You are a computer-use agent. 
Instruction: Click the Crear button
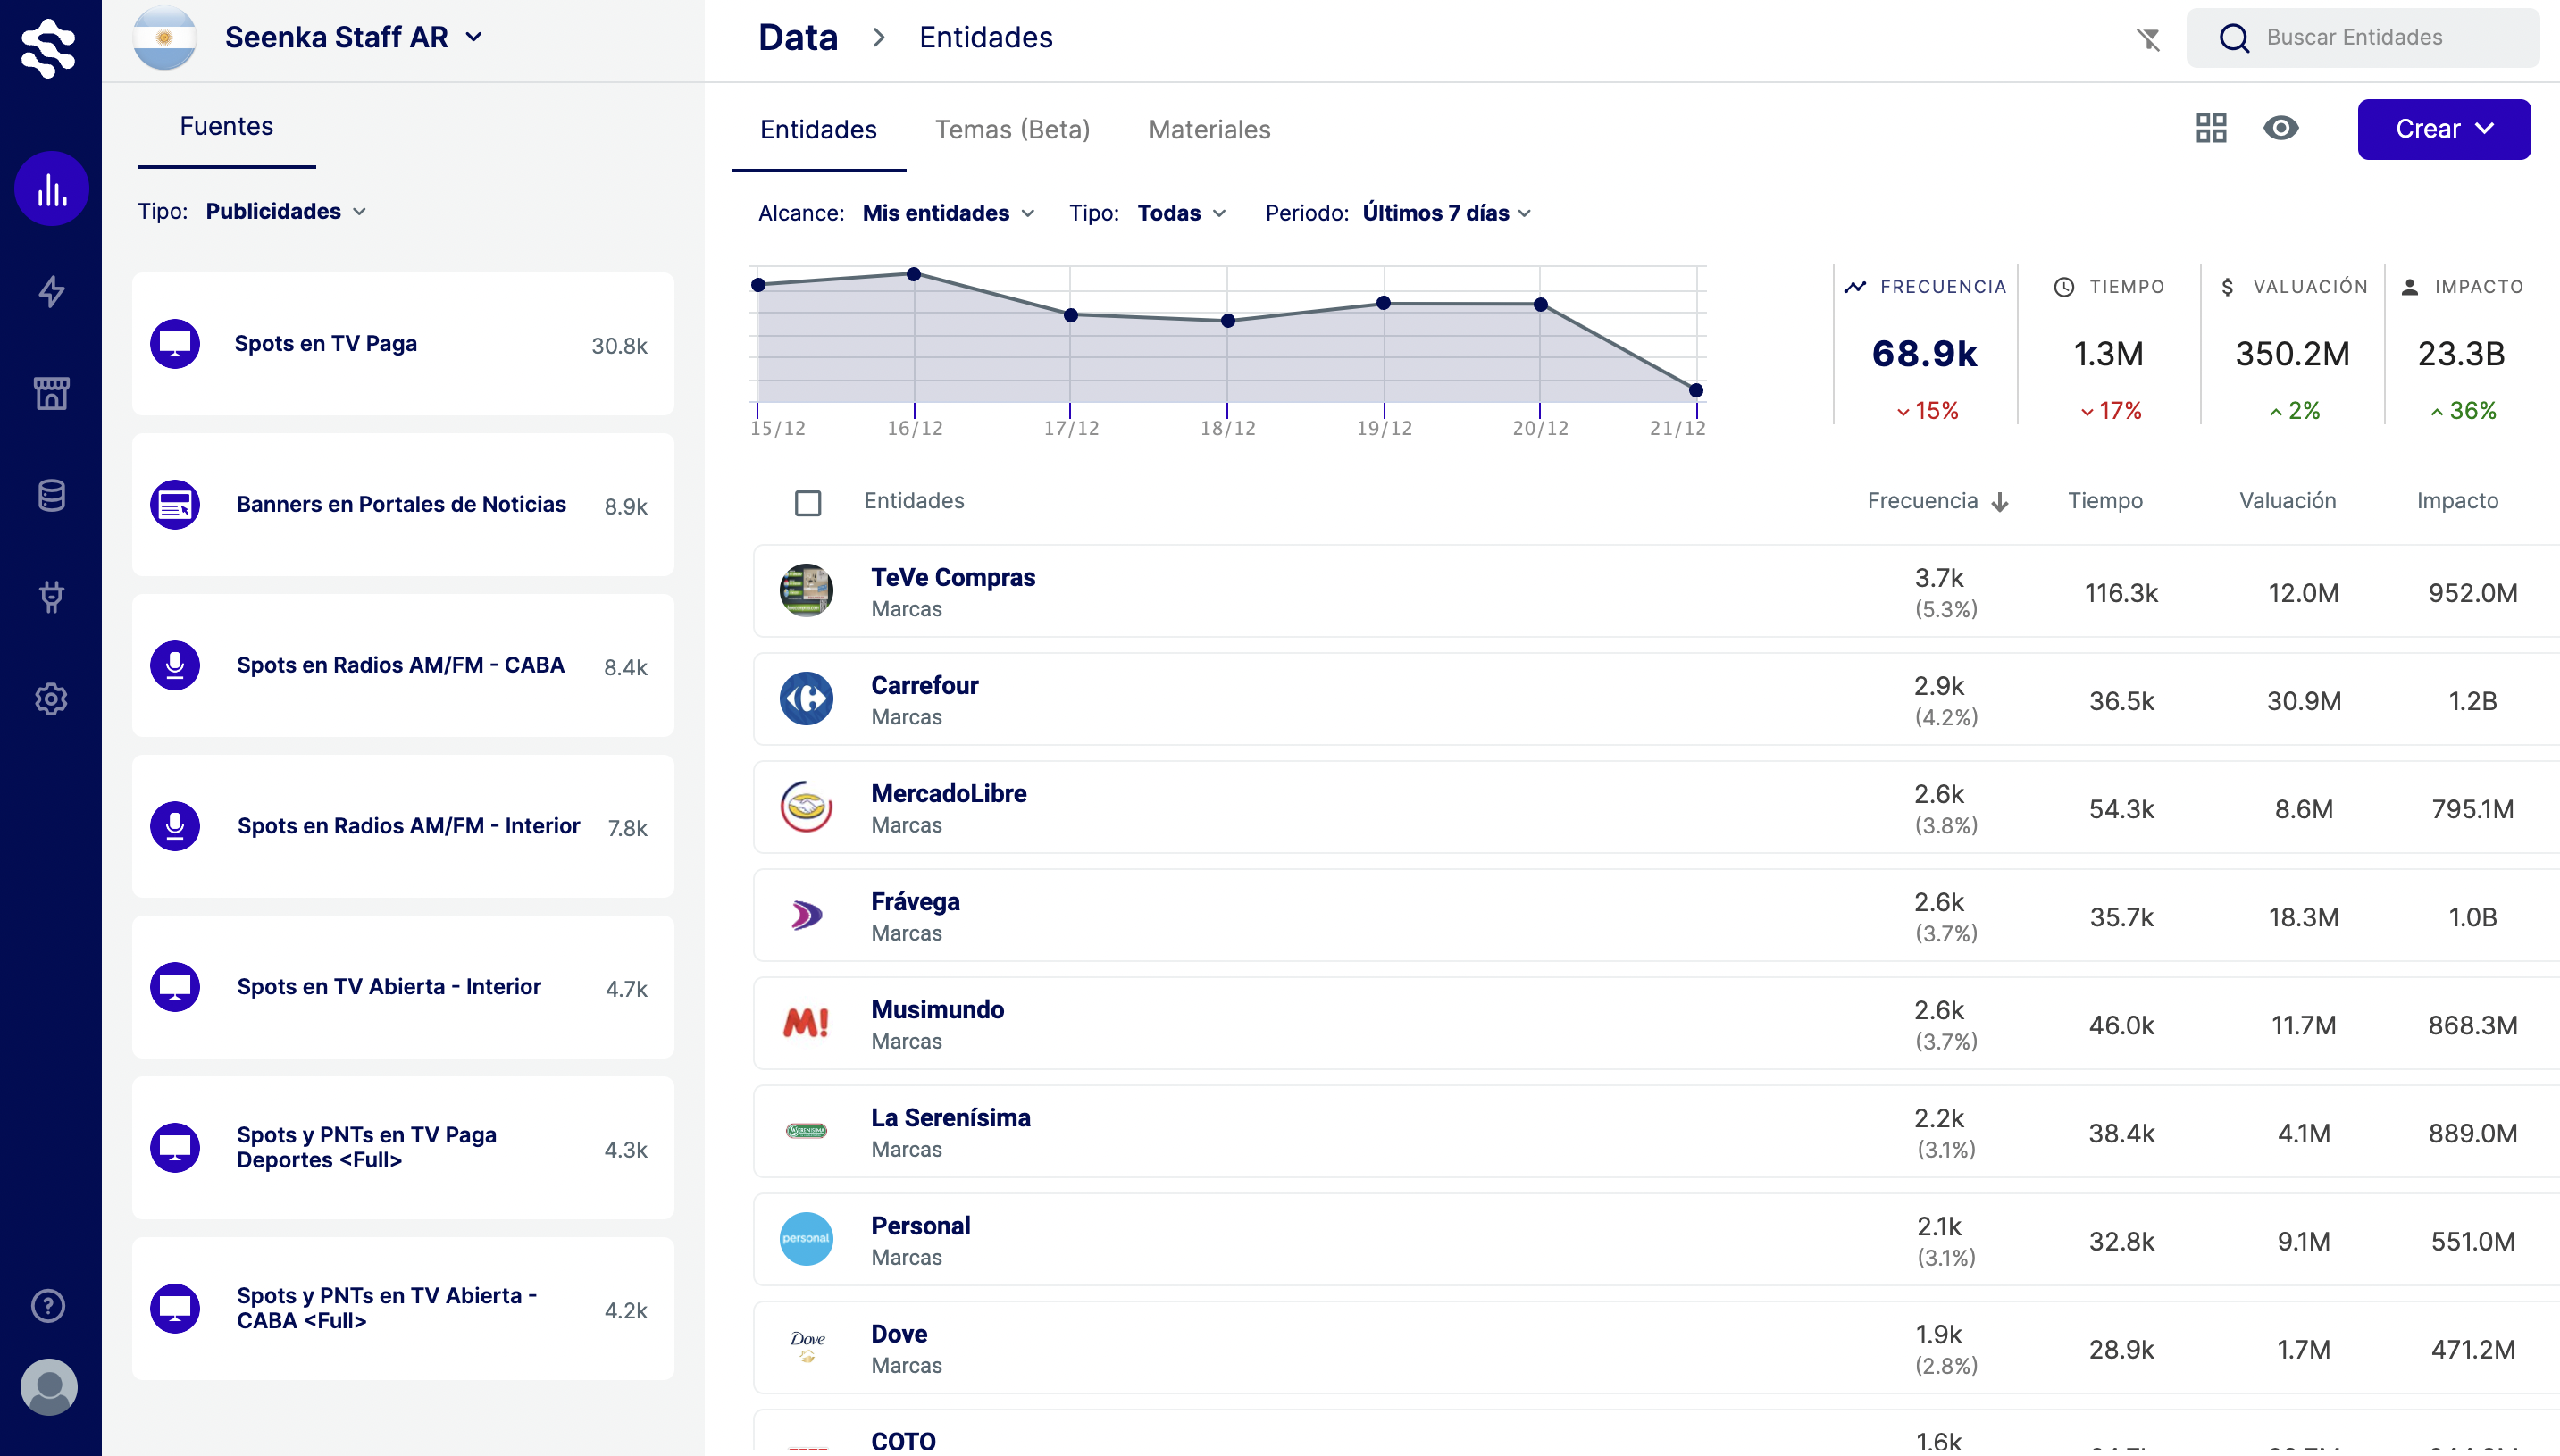pyautogui.click(x=2443, y=128)
